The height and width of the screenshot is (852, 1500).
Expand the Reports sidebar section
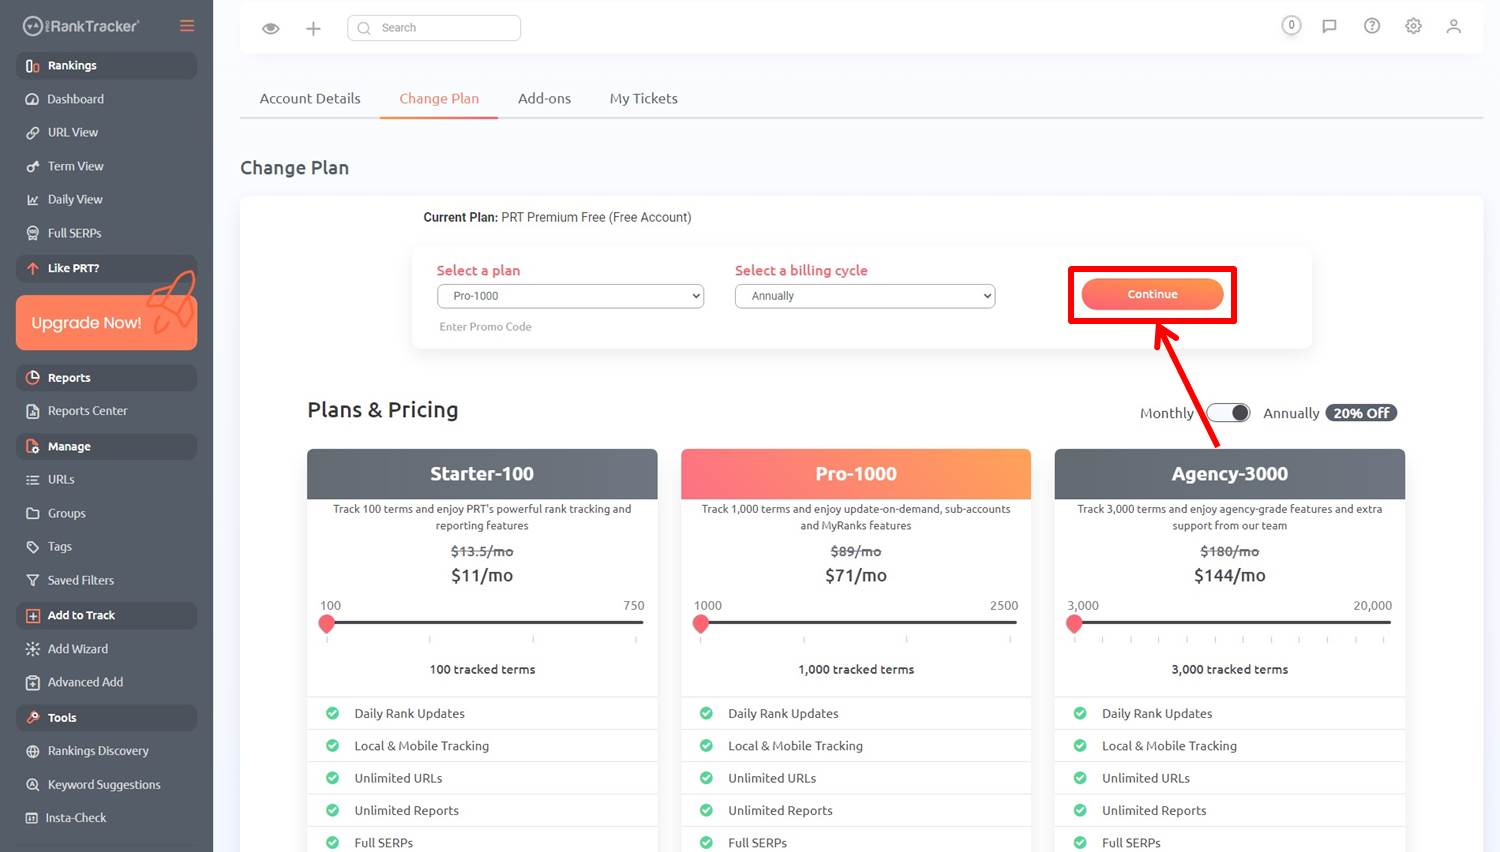(106, 378)
